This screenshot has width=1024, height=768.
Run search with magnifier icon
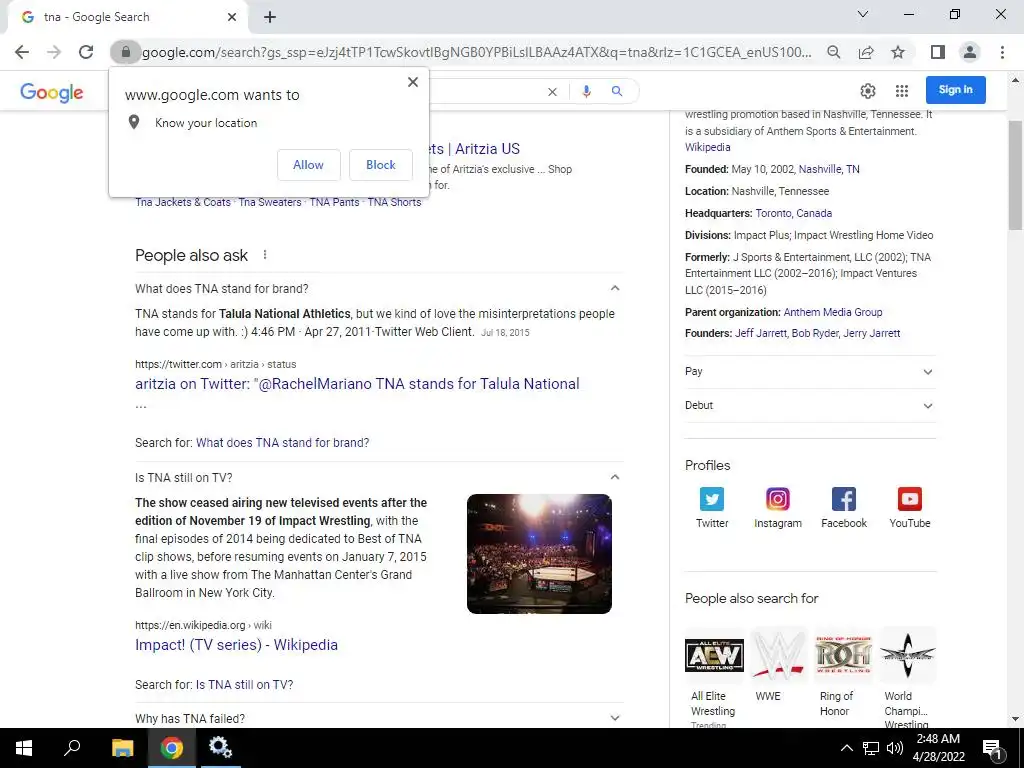pyautogui.click(x=616, y=91)
